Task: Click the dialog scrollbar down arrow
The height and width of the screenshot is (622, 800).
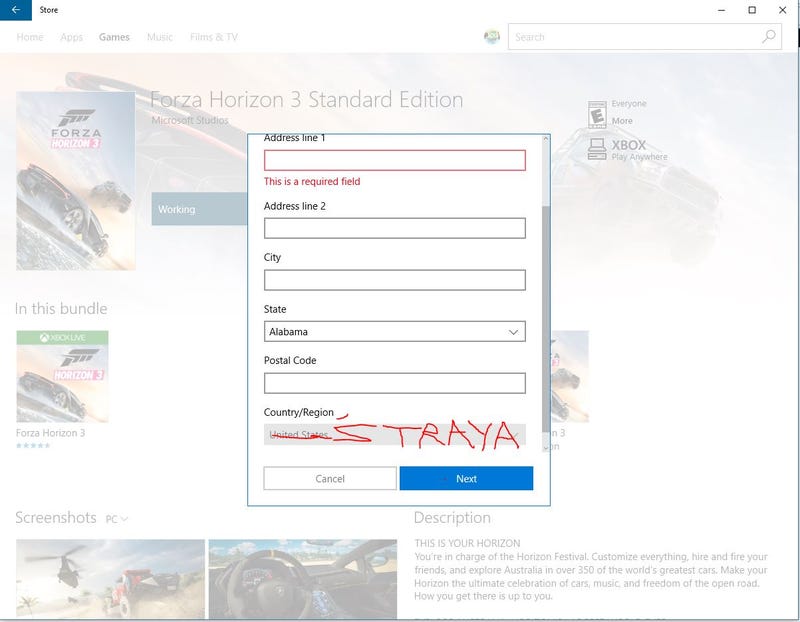Action: (546, 447)
